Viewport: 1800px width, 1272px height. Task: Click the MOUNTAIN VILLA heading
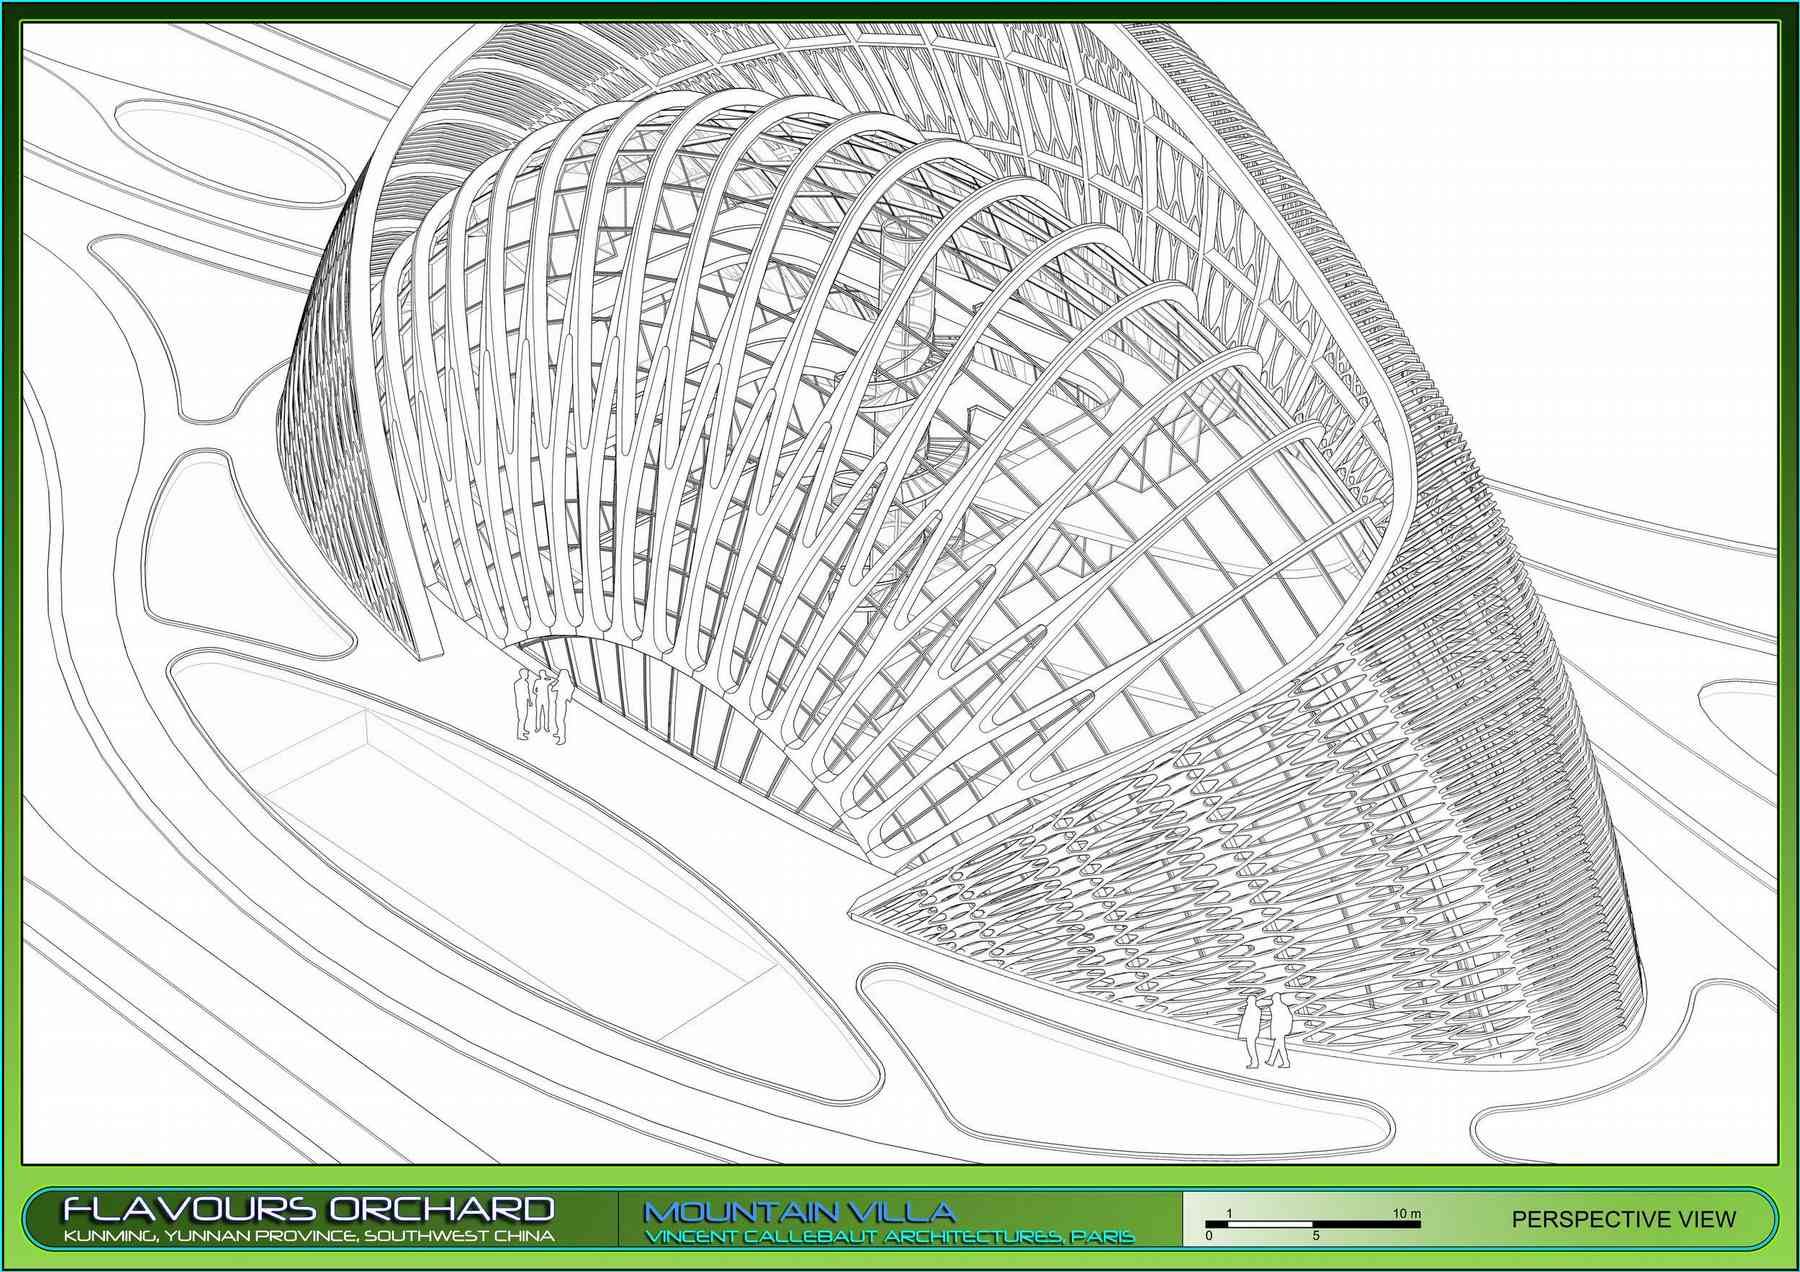point(799,1212)
